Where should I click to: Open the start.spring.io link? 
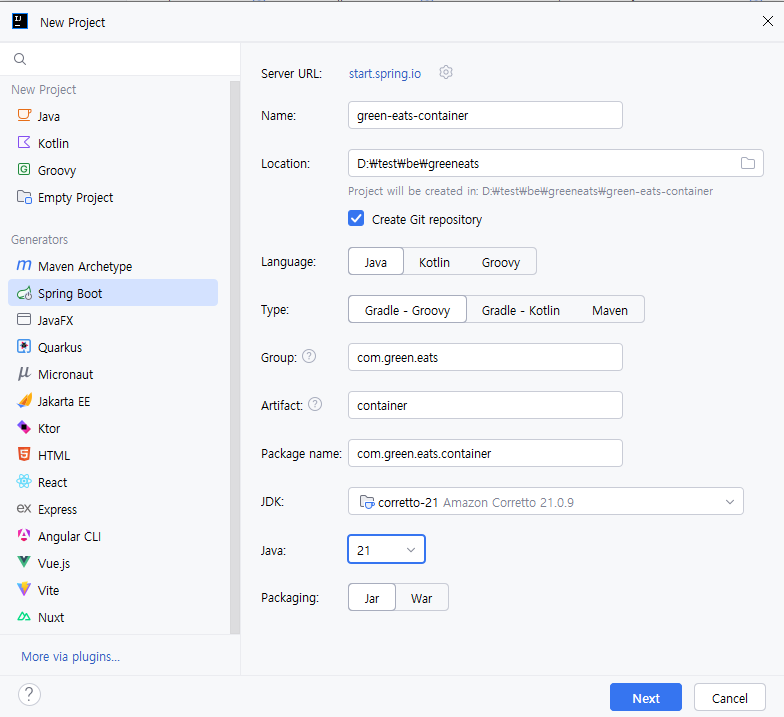coord(384,74)
